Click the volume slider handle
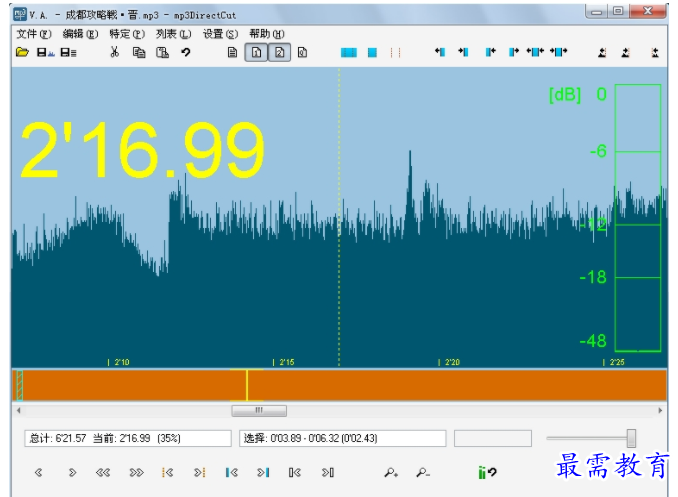 [631, 438]
